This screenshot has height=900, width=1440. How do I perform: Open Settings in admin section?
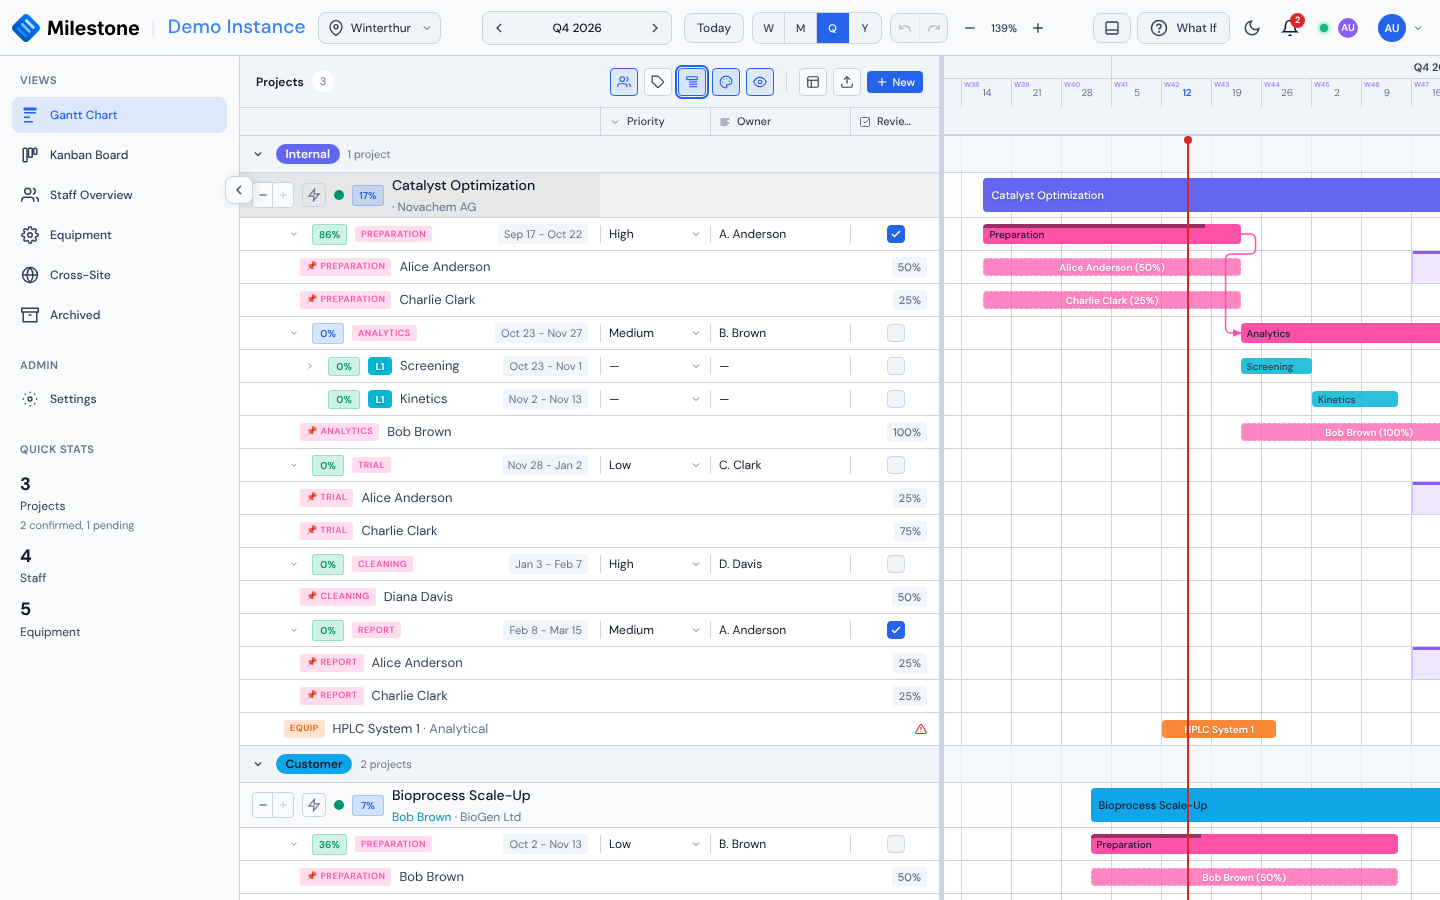pyautogui.click(x=119, y=399)
